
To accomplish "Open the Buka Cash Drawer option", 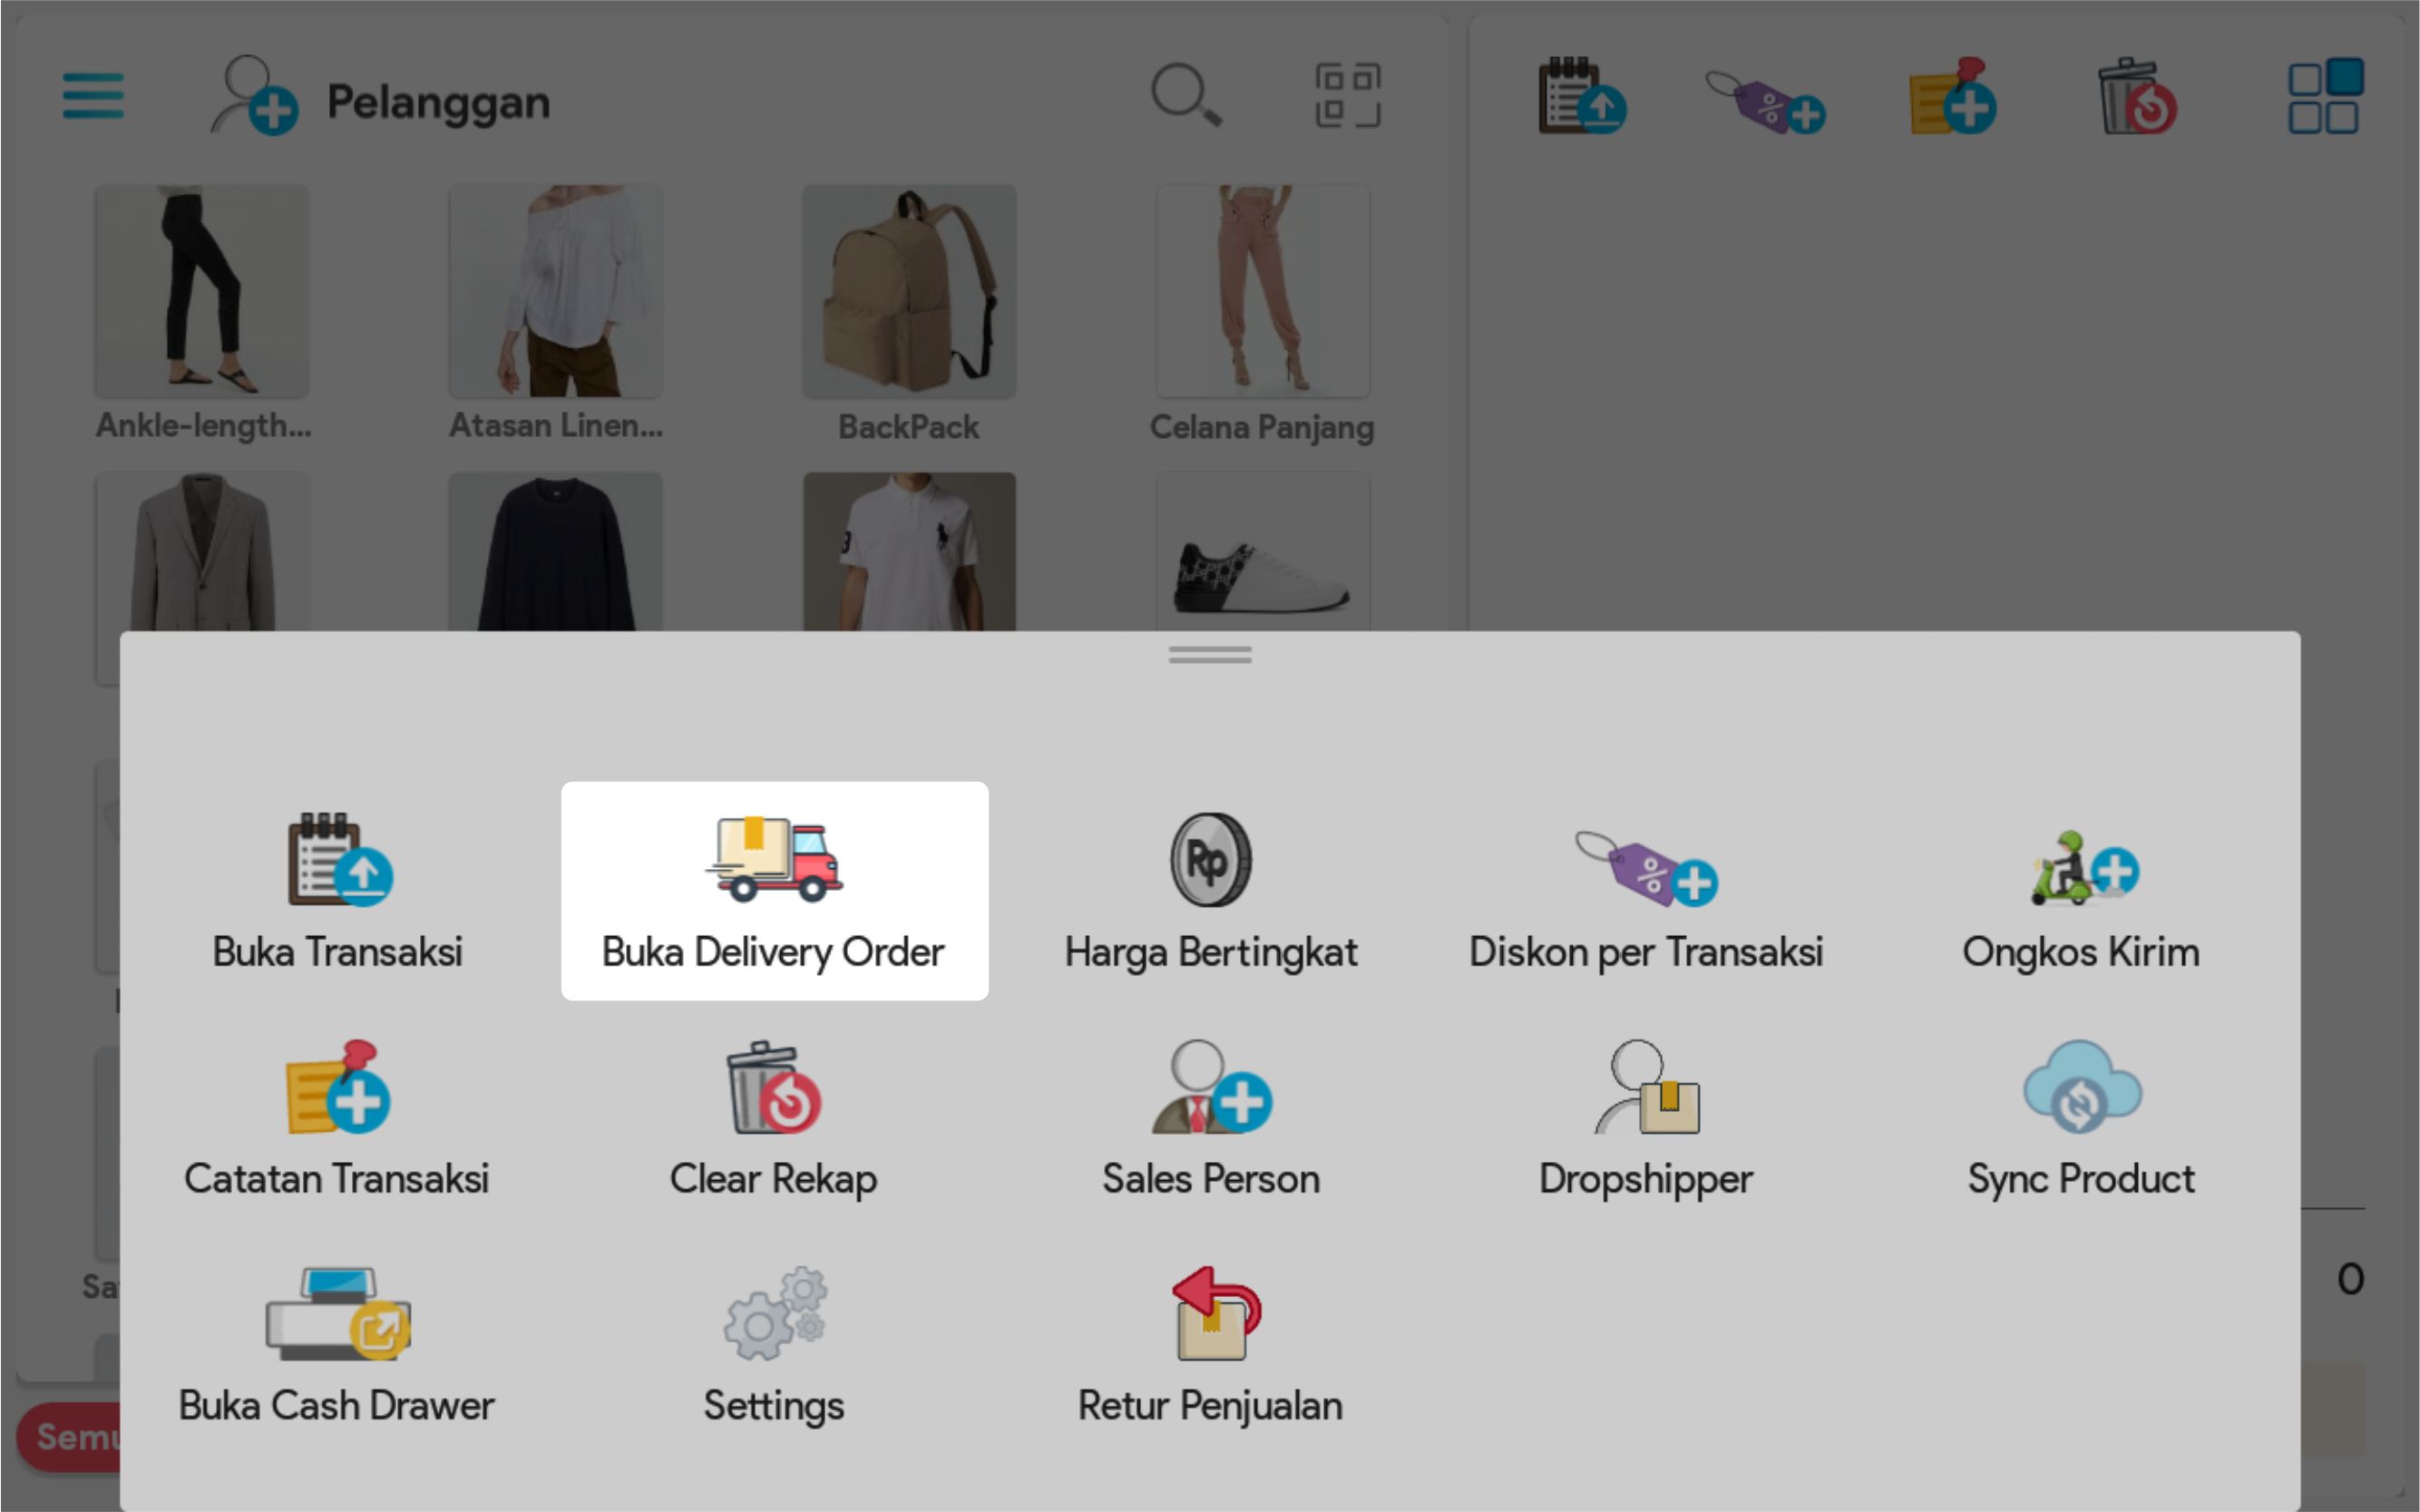I will pos(337,1343).
